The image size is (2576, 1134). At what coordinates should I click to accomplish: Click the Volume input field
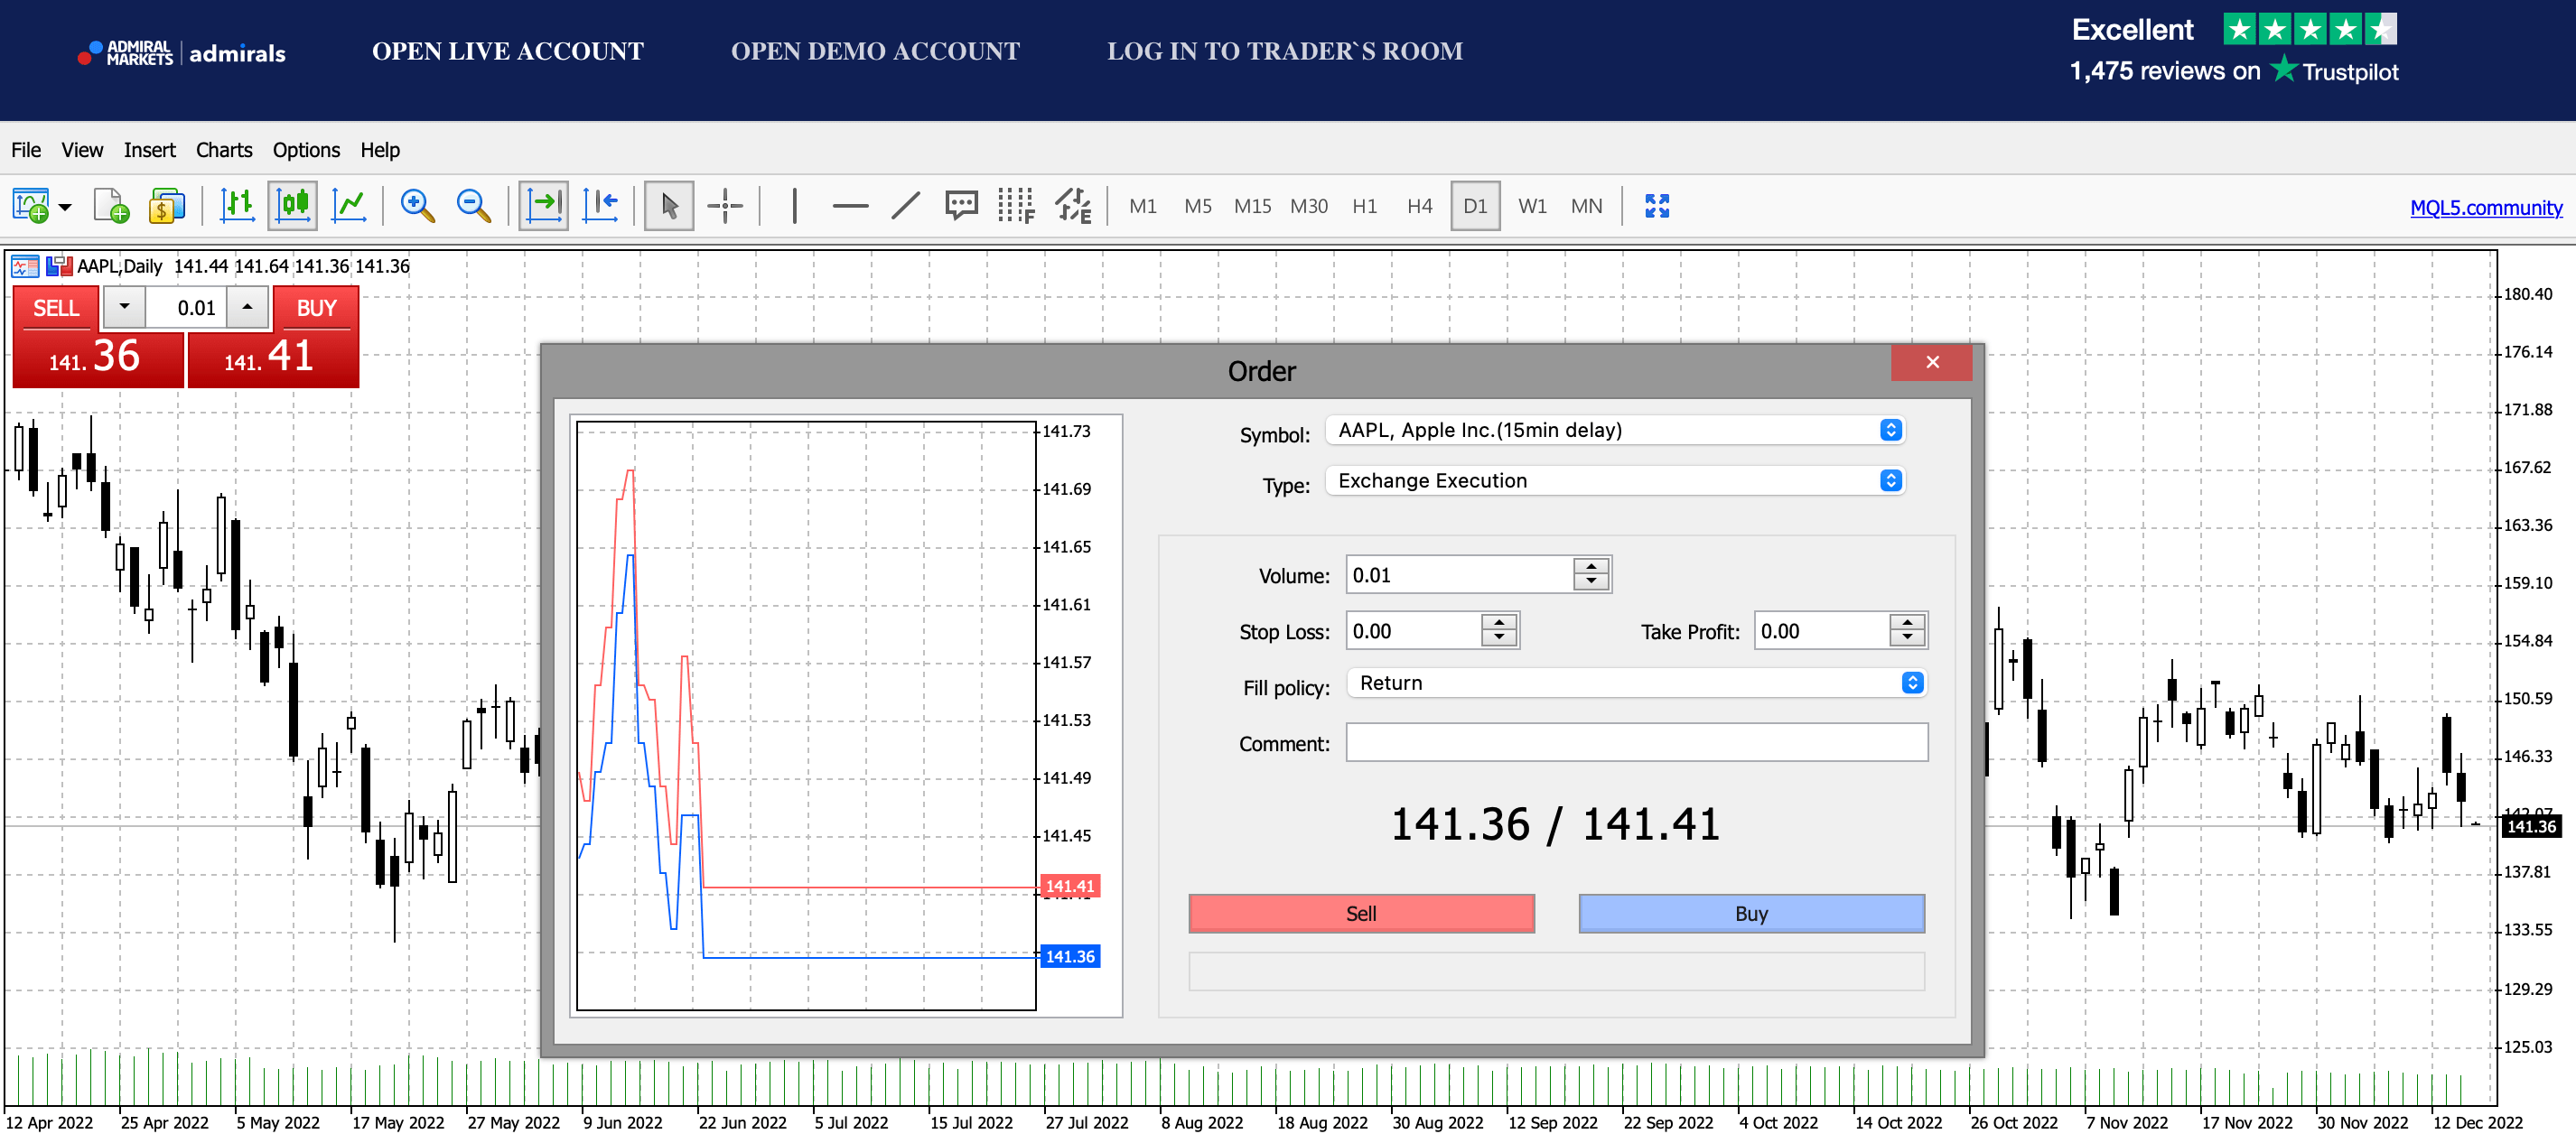1459,575
